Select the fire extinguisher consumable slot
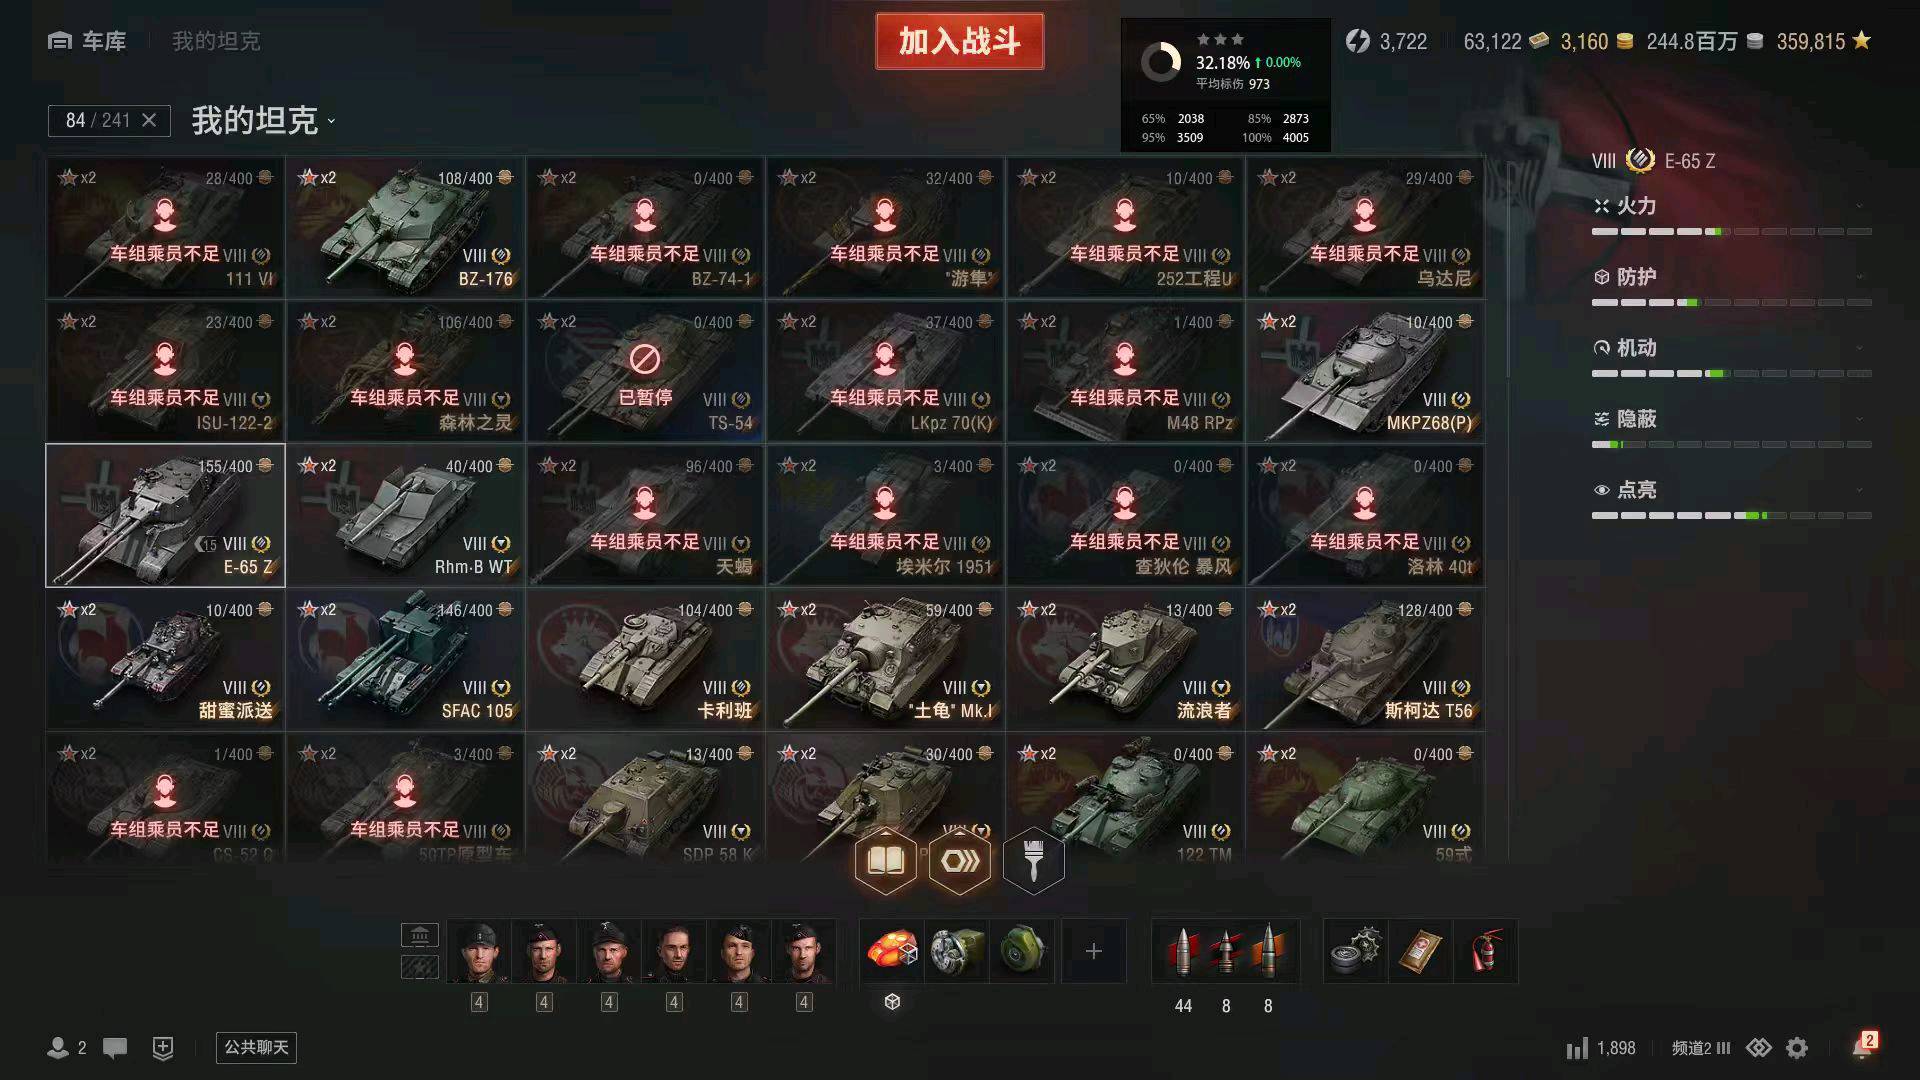Screen dimensions: 1920x1080 coord(1486,950)
